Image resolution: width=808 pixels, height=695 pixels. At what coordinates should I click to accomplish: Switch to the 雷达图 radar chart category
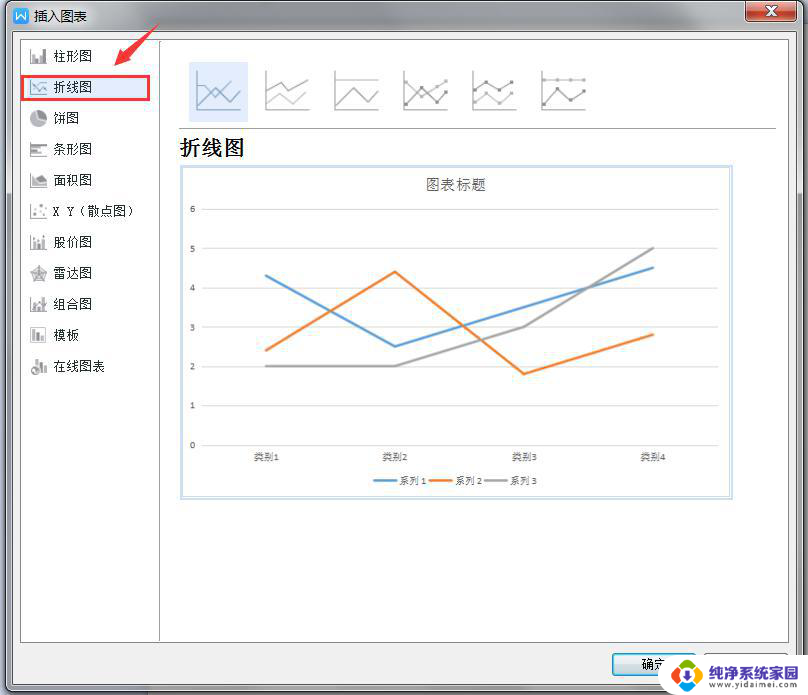(x=72, y=273)
